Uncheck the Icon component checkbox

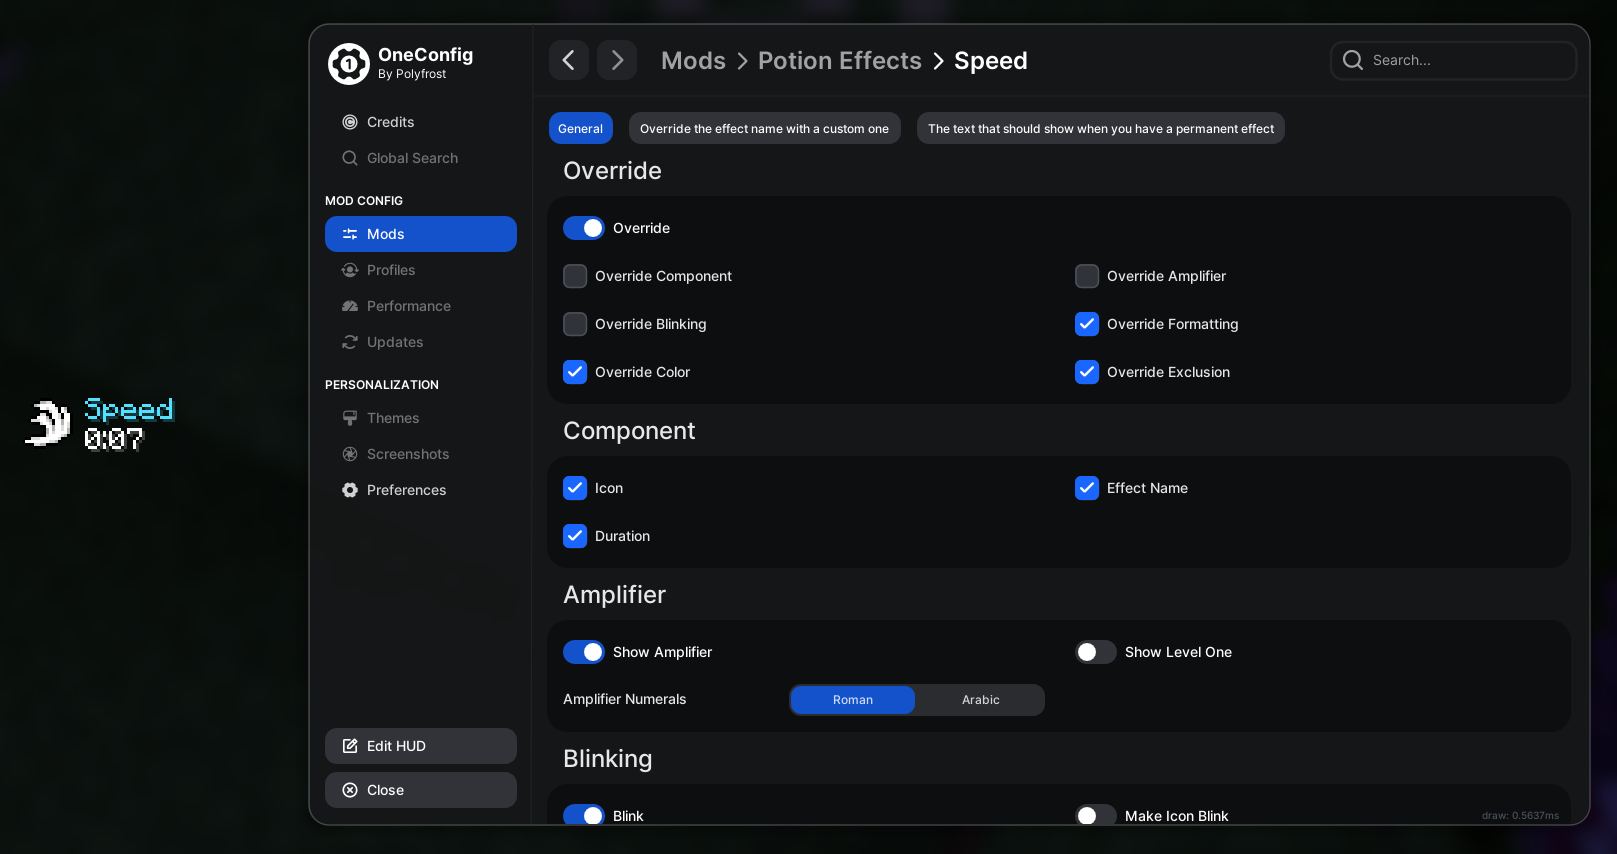pyautogui.click(x=575, y=488)
